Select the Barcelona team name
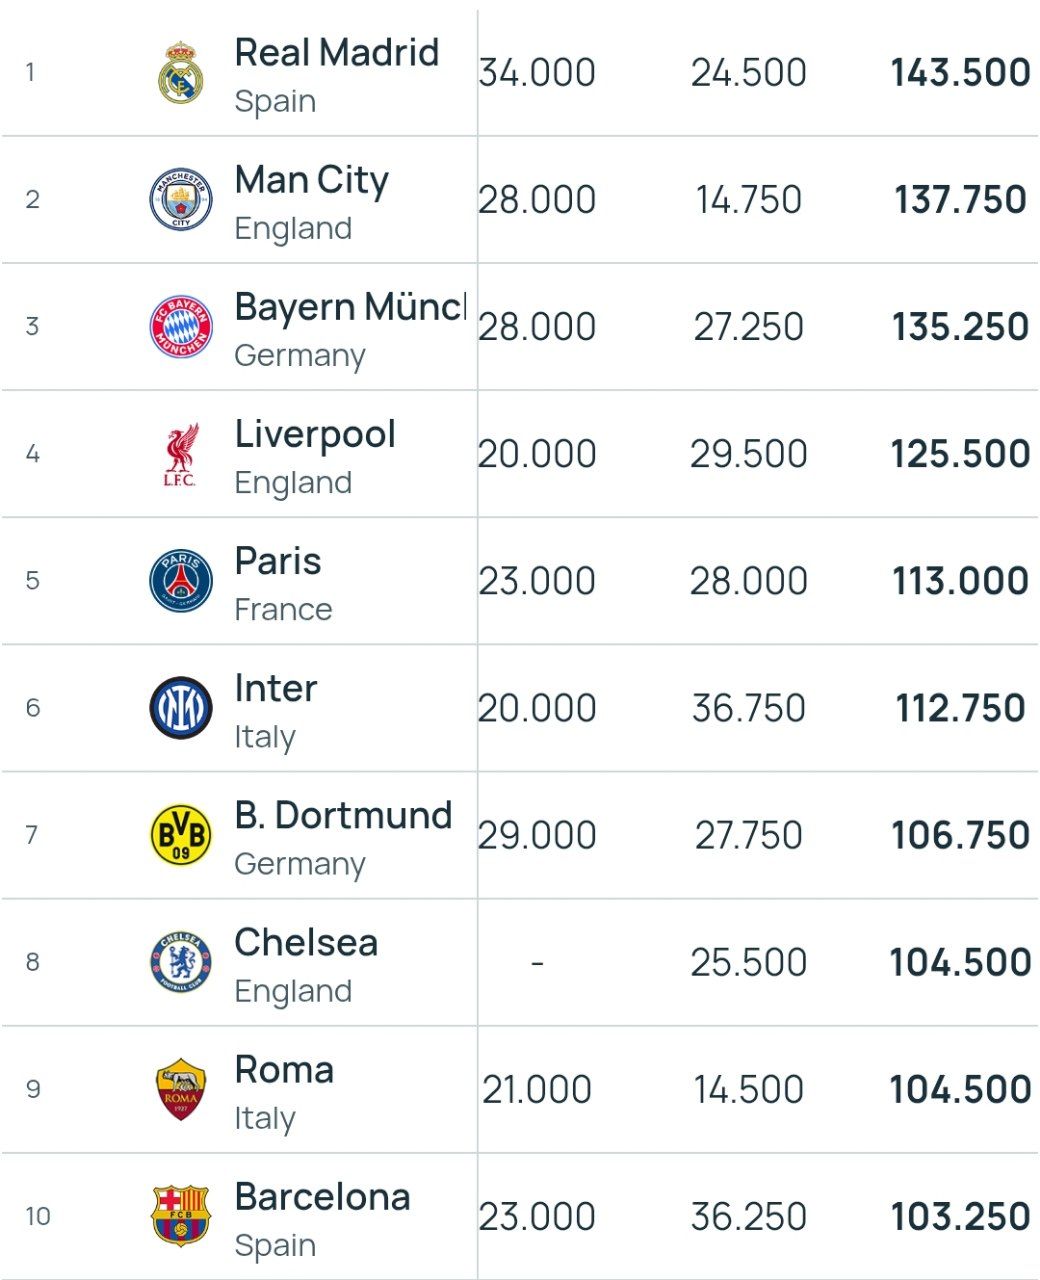 click(322, 1197)
